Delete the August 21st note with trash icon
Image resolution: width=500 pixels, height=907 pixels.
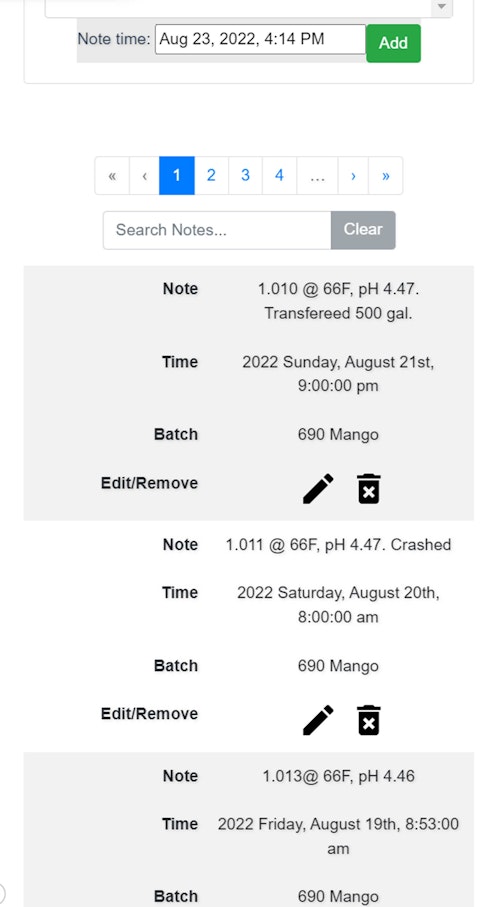point(369,489)
